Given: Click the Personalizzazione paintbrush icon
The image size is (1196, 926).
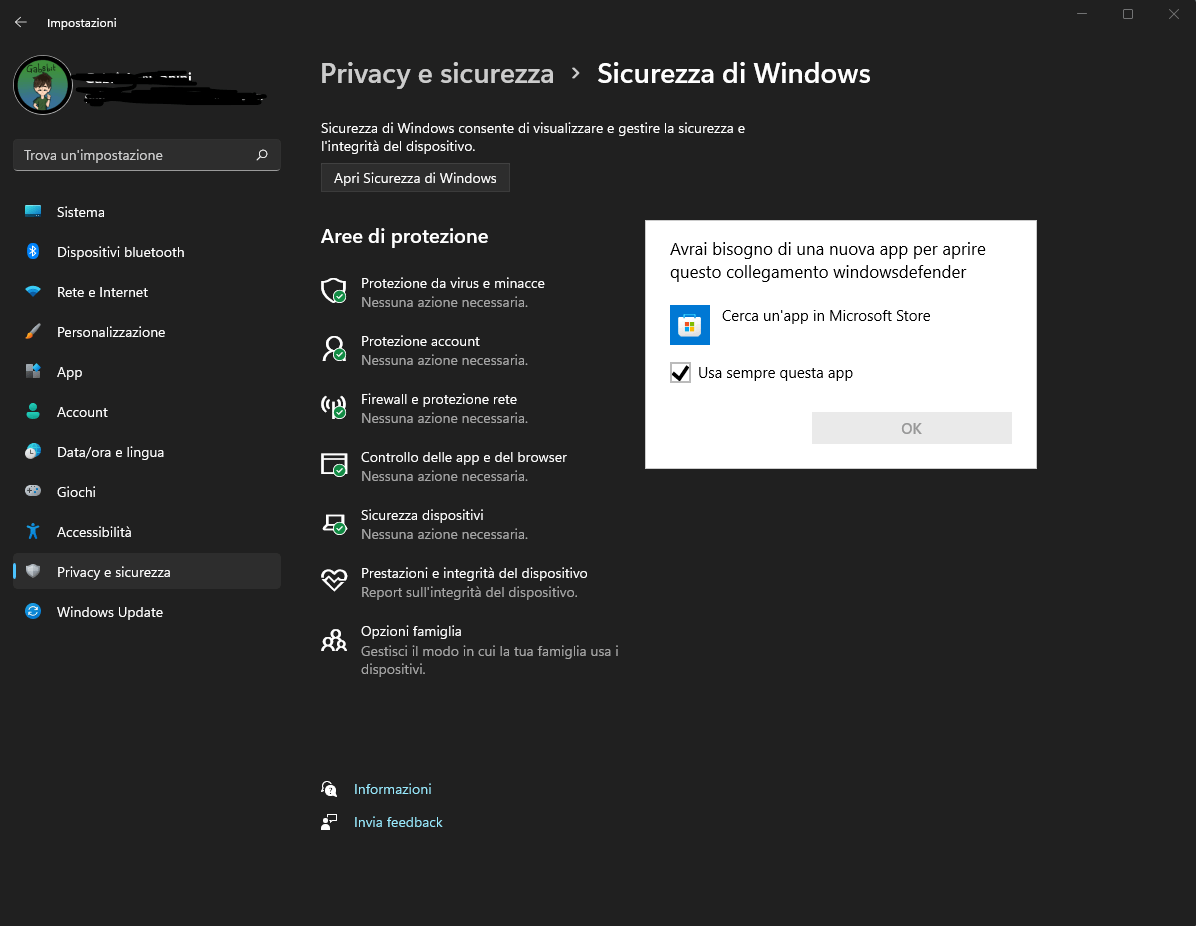Looking at the screenshot, I should click(x=33, y=331).
